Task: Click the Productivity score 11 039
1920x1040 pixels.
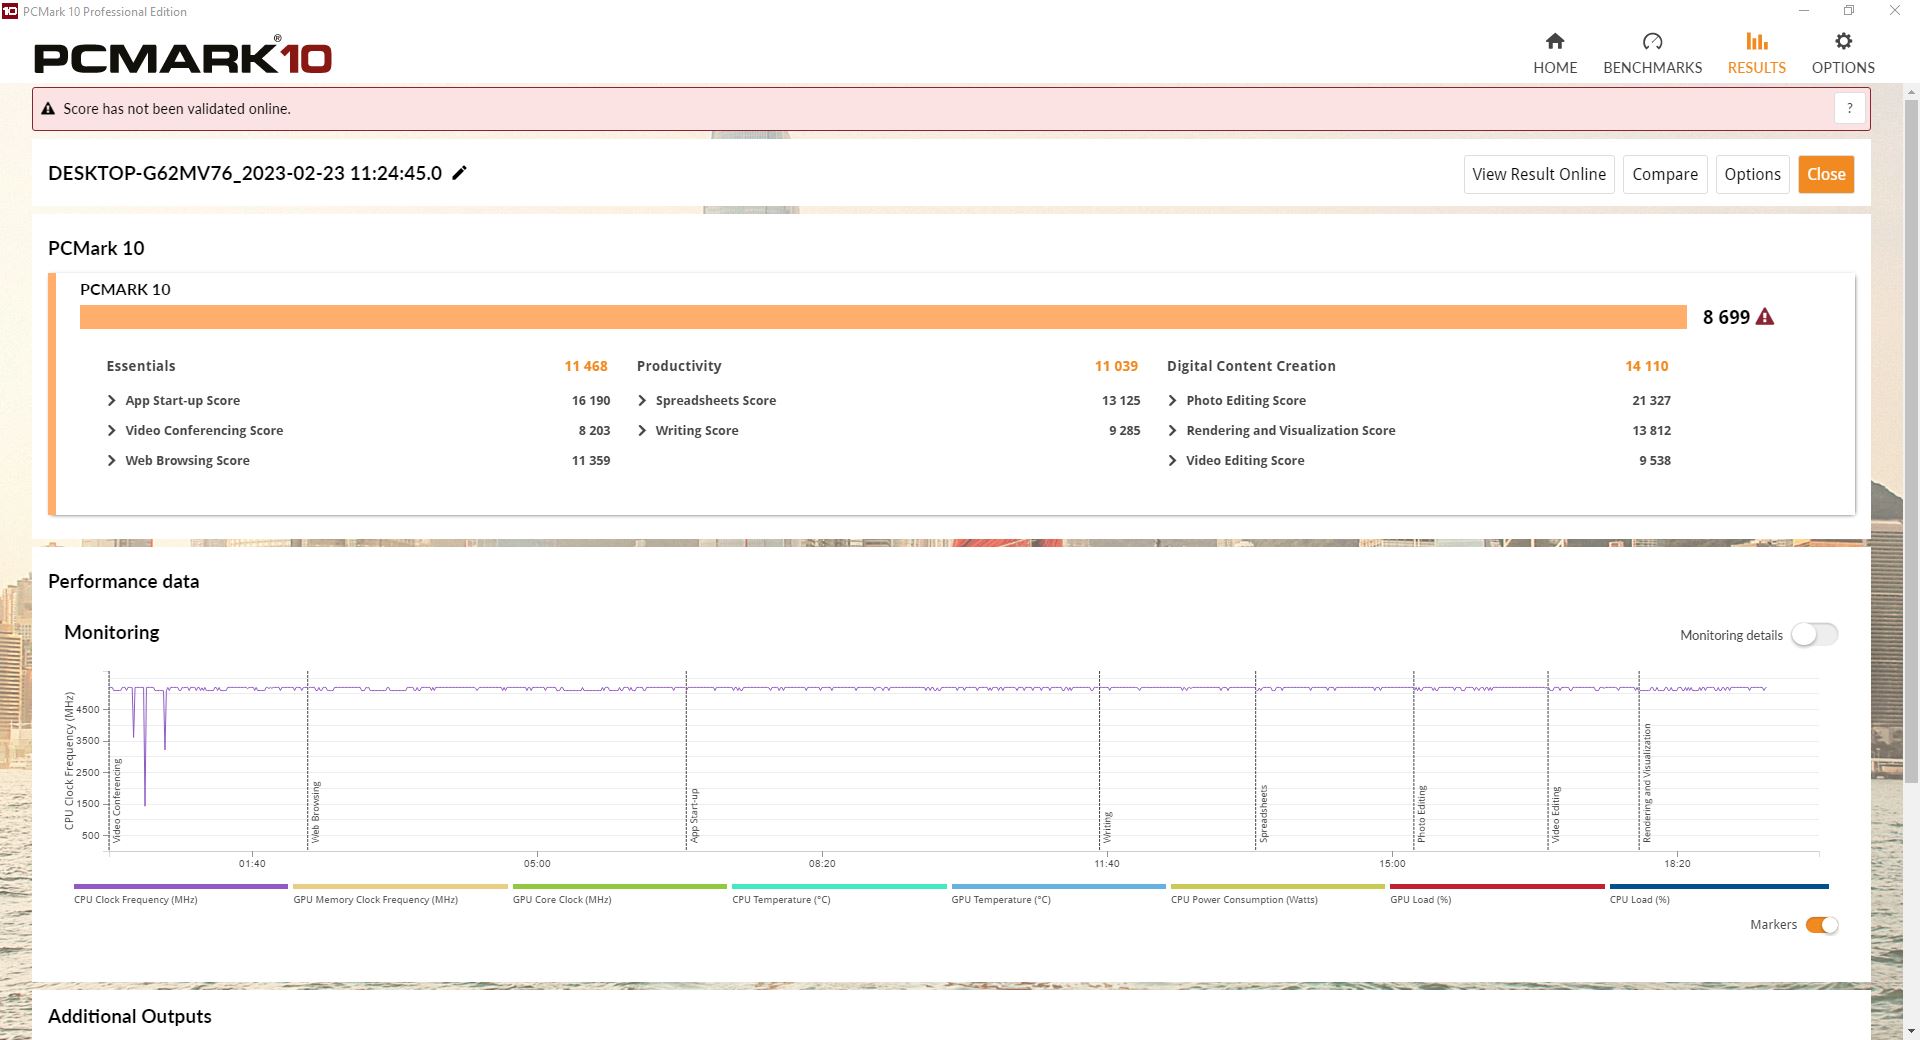Action: click(1116, 366)
